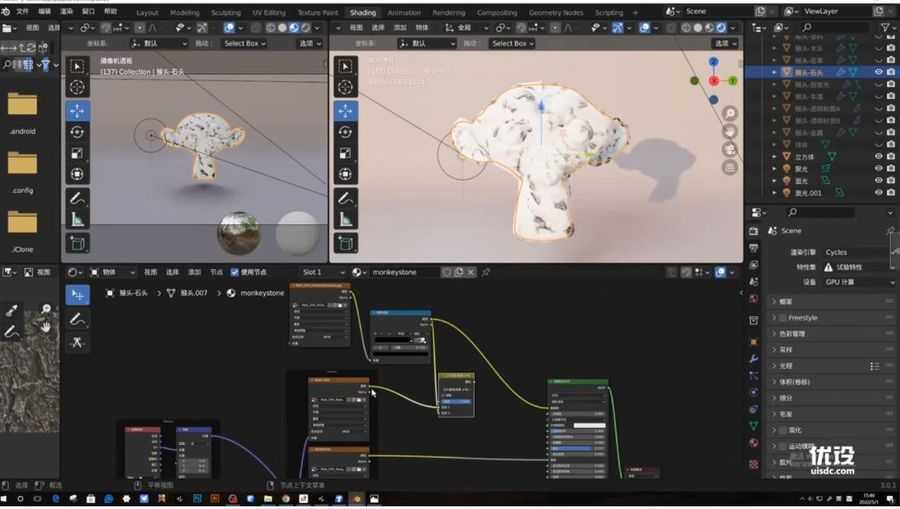Select the Add Cube tool in the right viewport
The height and width of the screenshot is (509, 900).
pyautogui.click(x=345, y=243)
